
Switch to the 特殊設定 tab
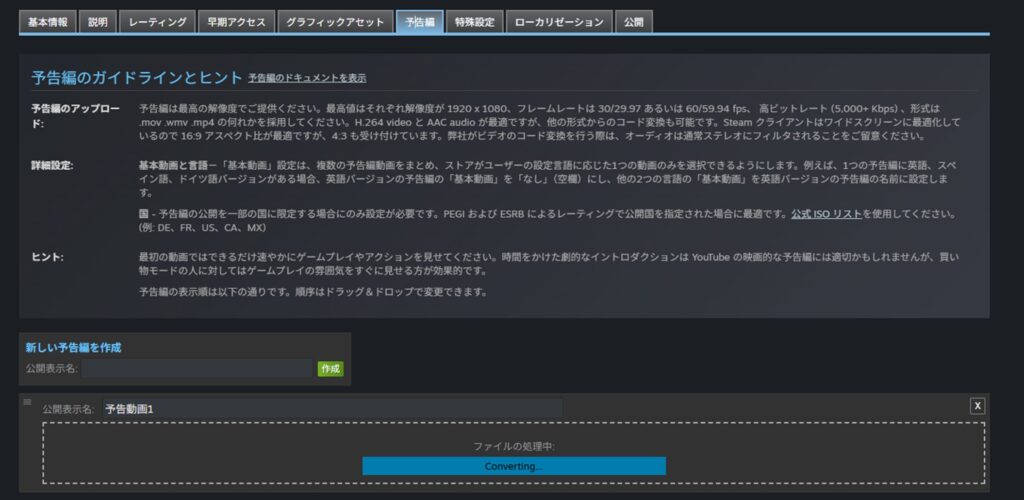[x=474, y=22]
